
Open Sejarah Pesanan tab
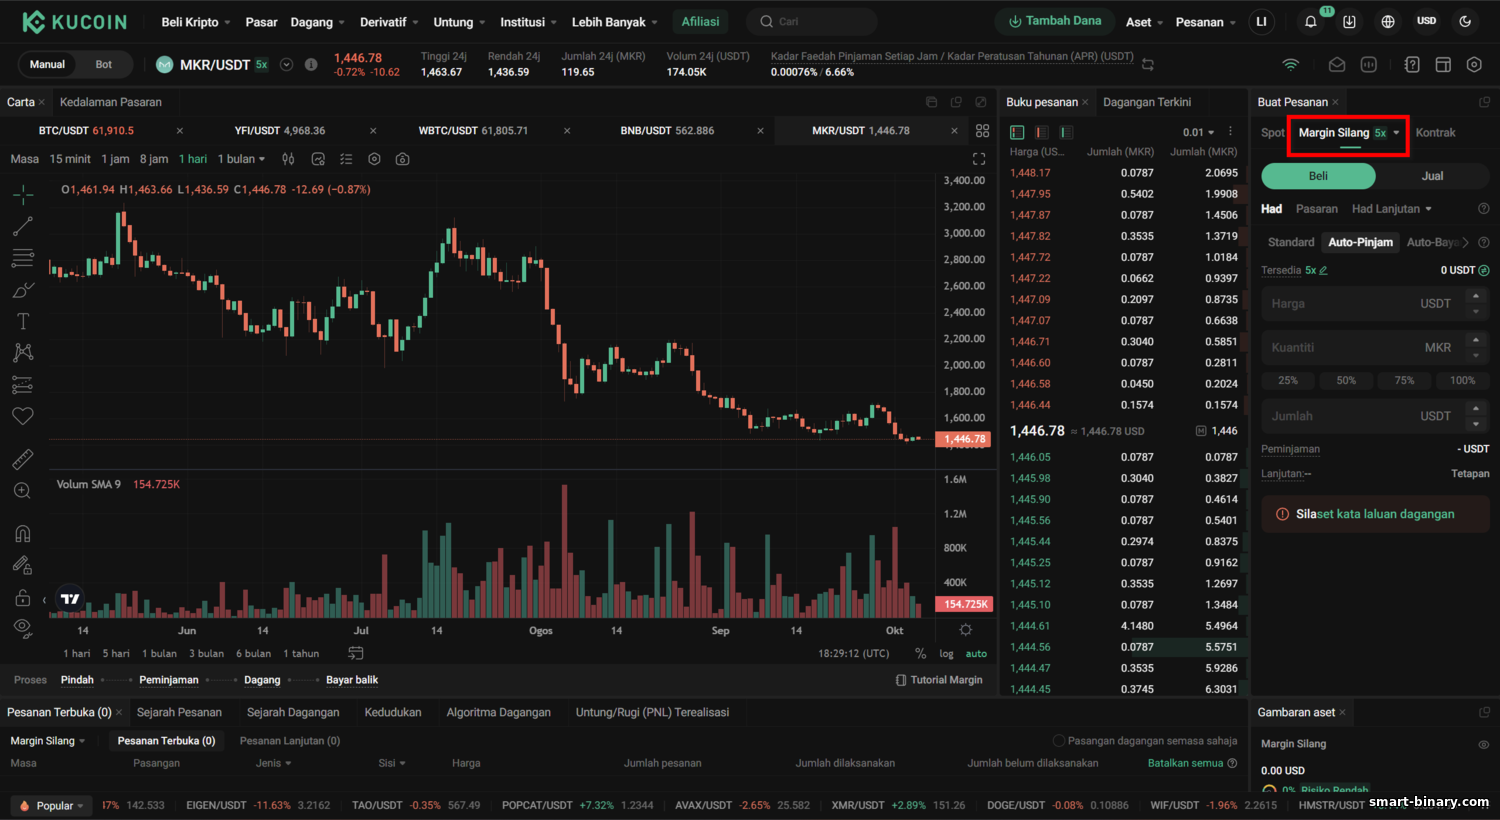point(179,712)
